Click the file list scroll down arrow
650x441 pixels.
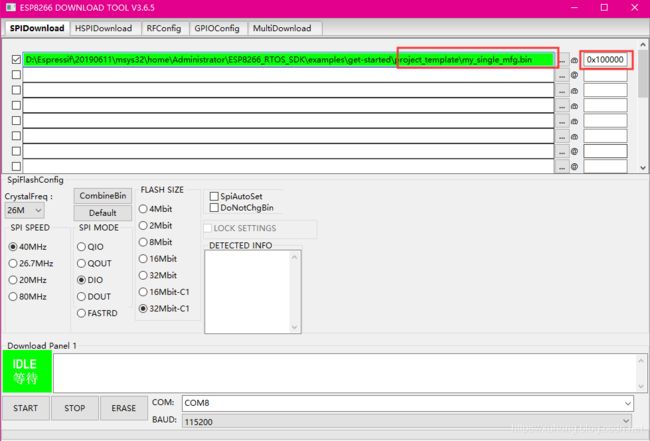tap(643, 167)
